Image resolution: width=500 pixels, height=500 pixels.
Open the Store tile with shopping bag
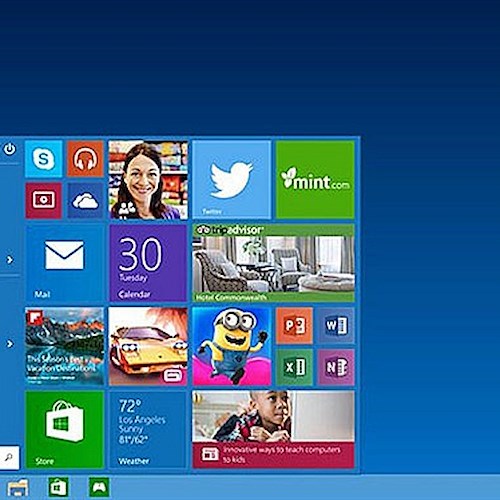[x=65, y=430]
